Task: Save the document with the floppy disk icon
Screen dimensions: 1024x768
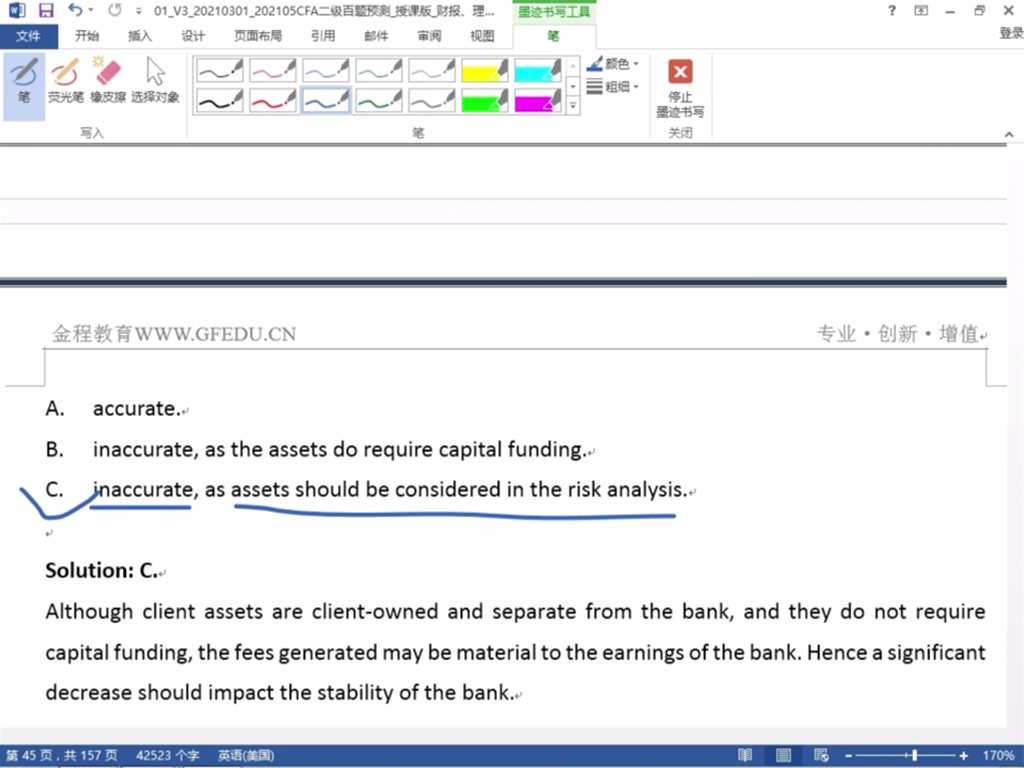Action: (46, 11)
